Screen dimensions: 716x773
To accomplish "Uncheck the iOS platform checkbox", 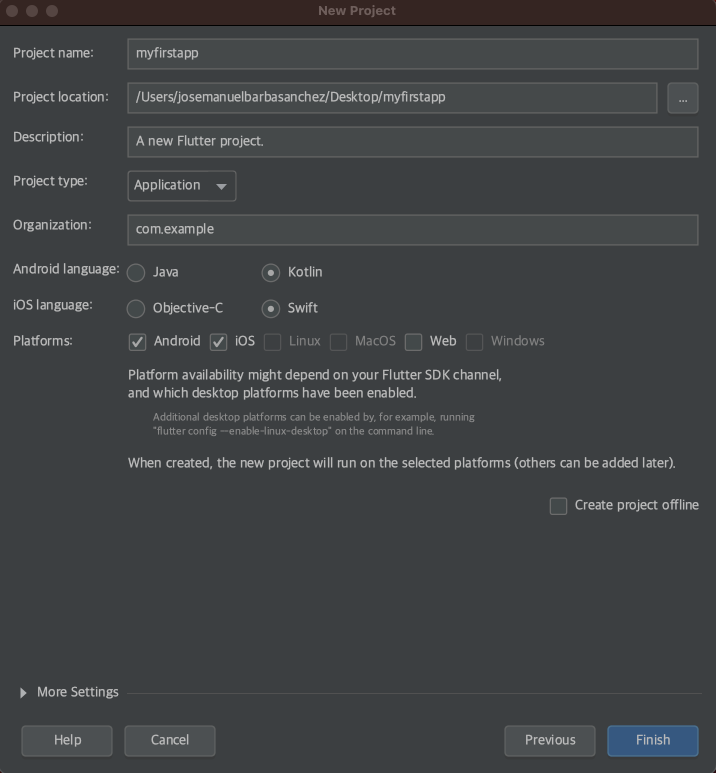I will 218,342.
